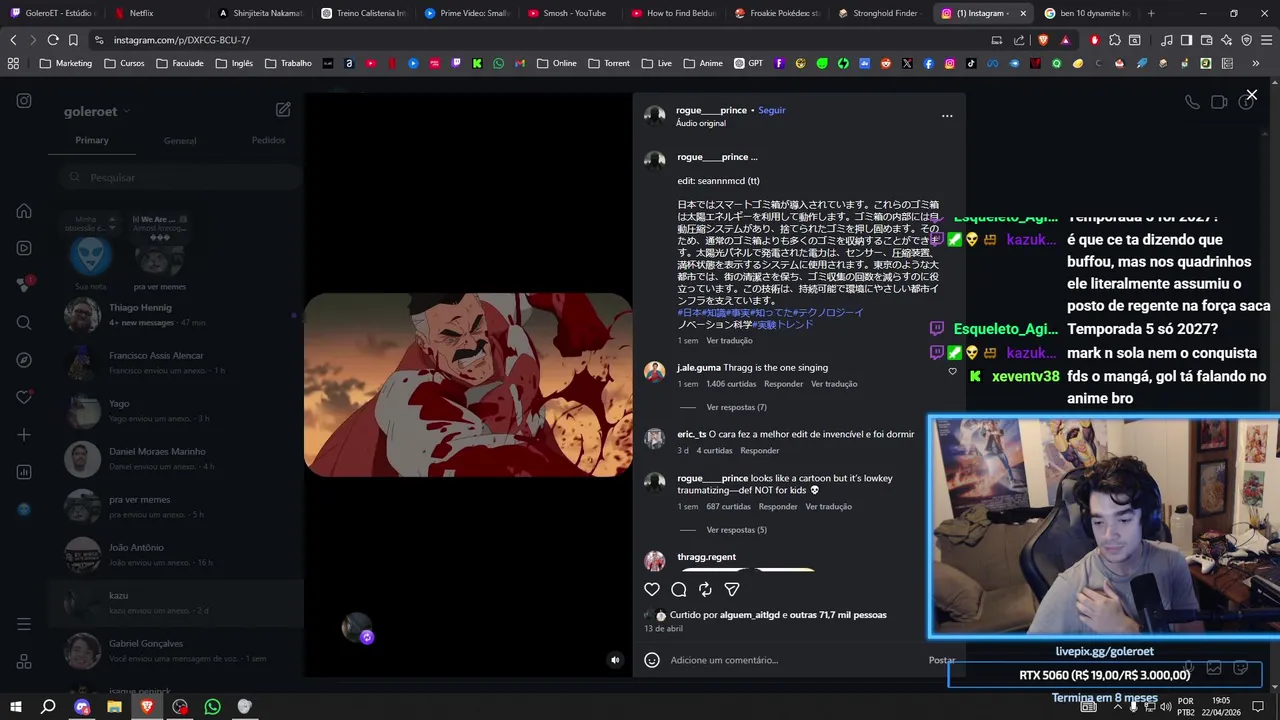Image resolution: width=1280 pixels, height=720 pixels.
Task: Open the Windows Start menu
Action: pyautogui.click(x=16, y=707)
